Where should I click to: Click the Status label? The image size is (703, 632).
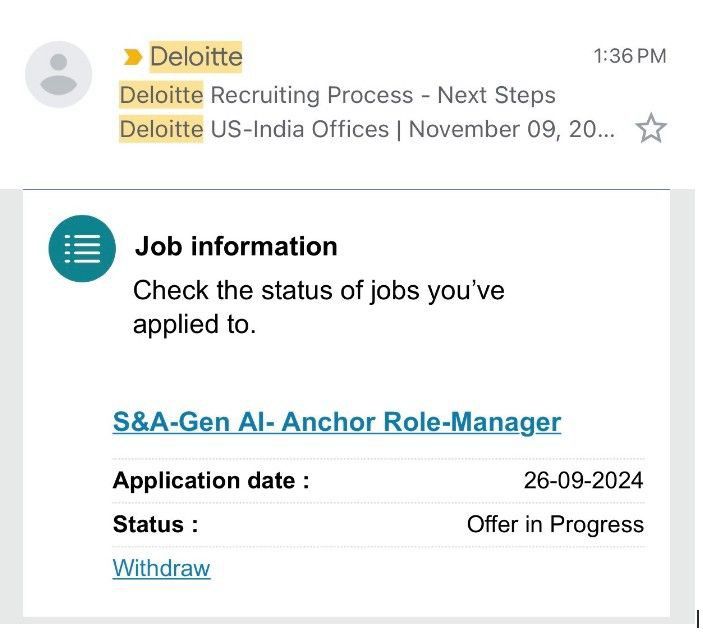155,524
